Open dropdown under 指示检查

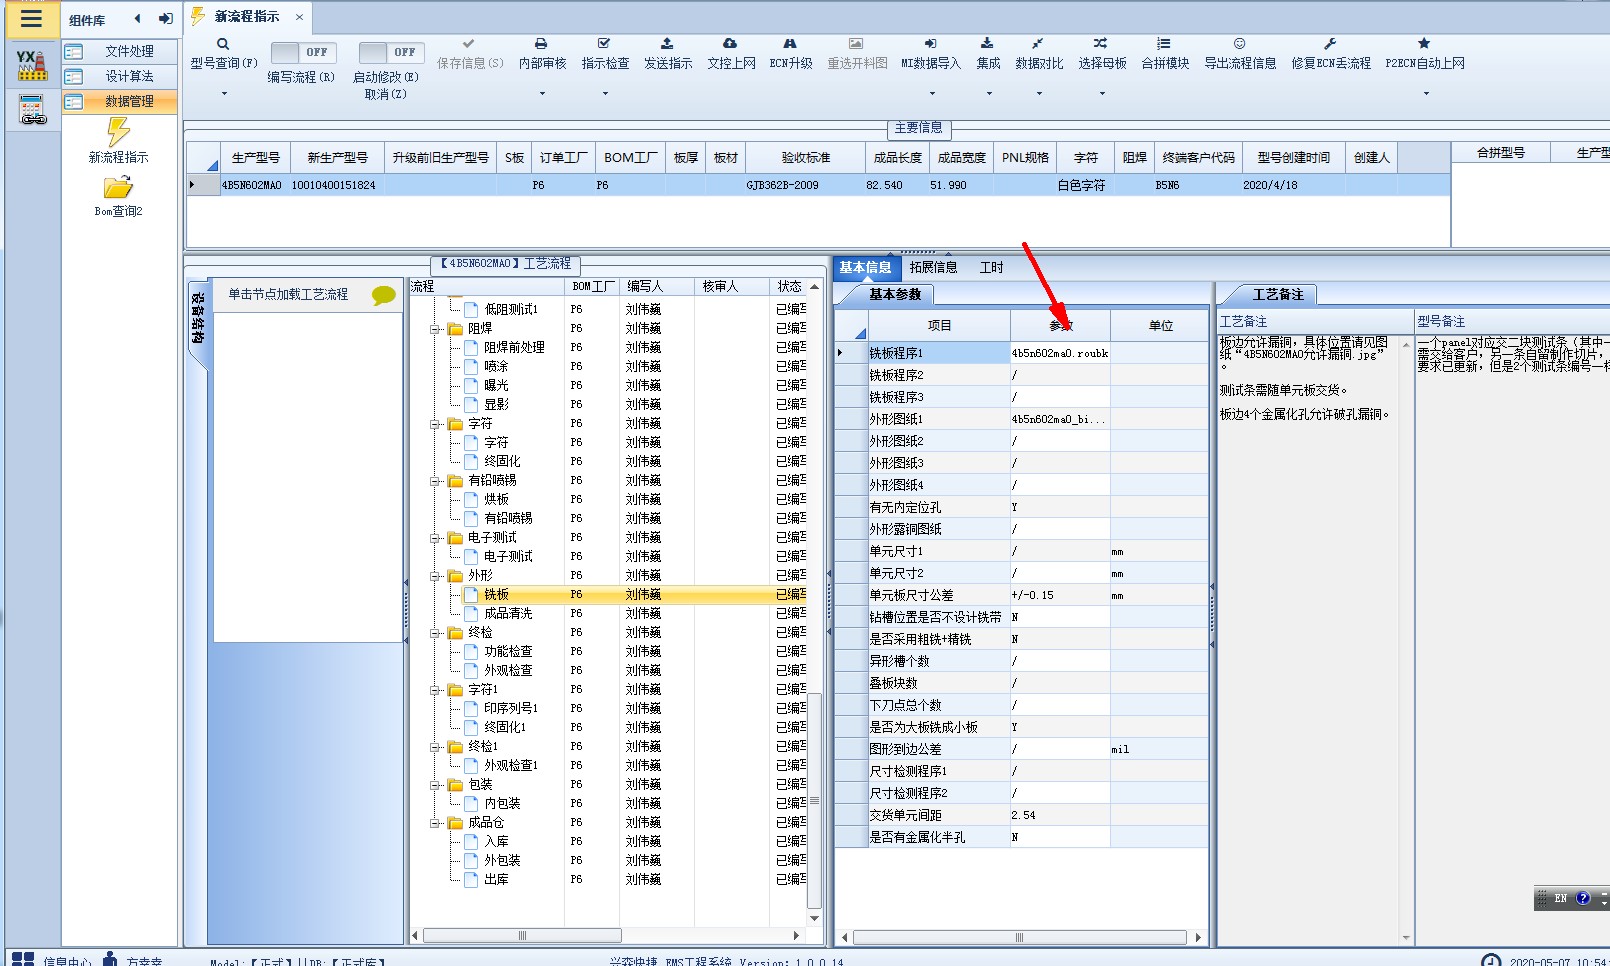(x=605, y=94)
